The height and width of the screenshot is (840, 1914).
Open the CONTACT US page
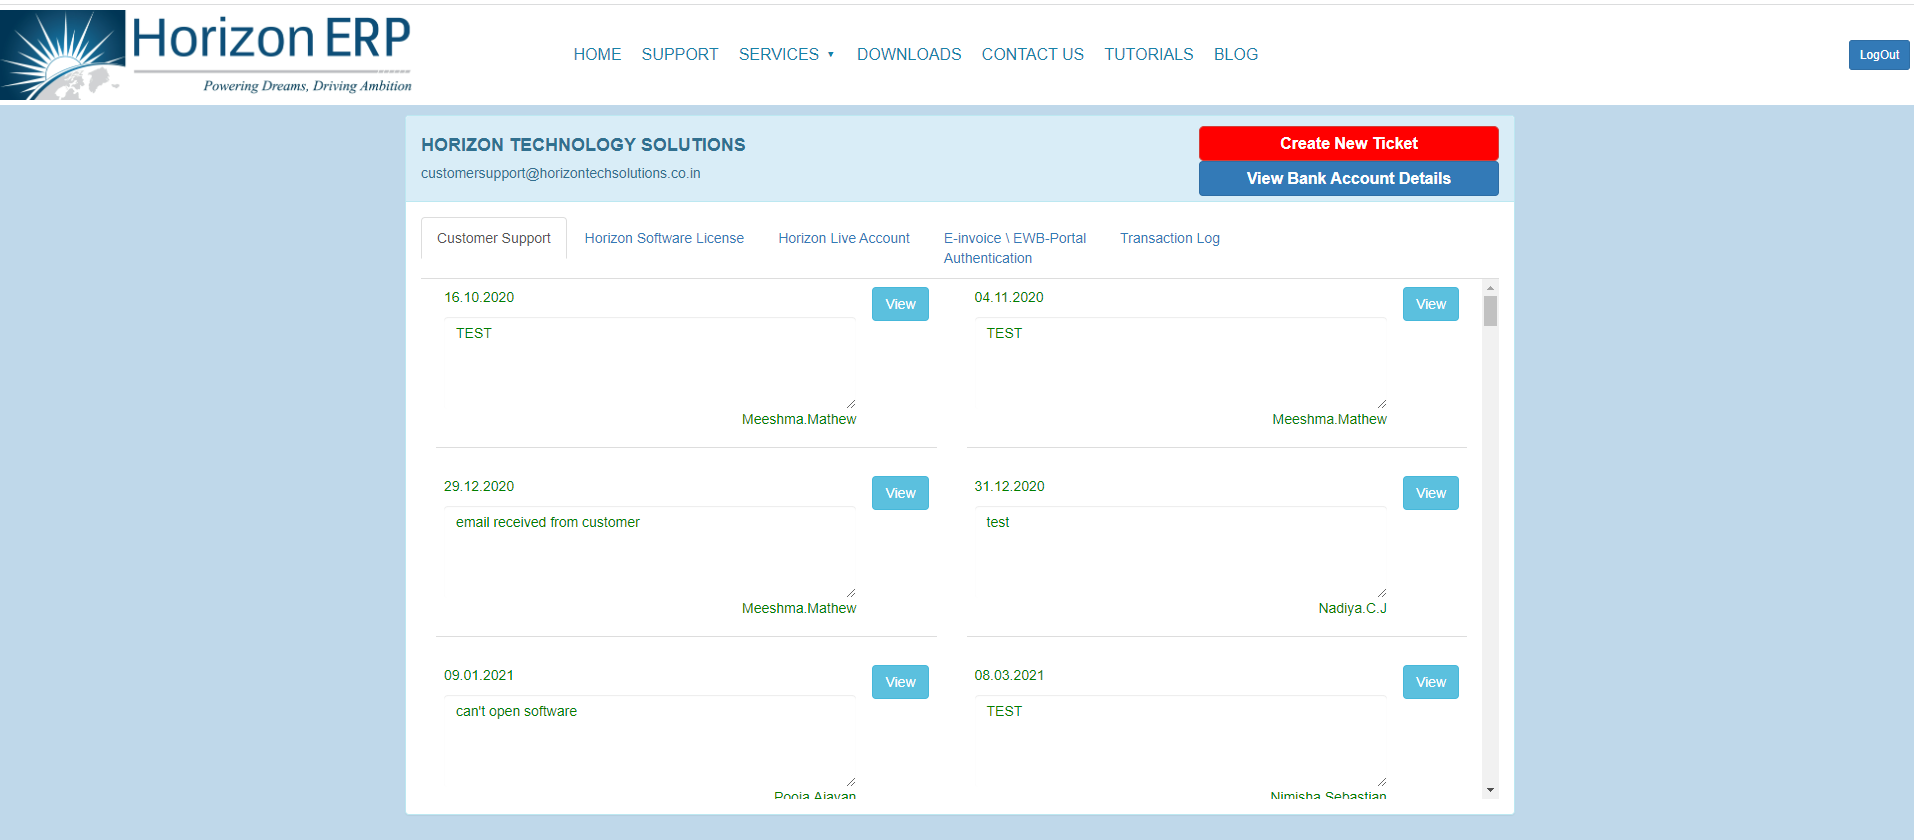point(1033,54)
